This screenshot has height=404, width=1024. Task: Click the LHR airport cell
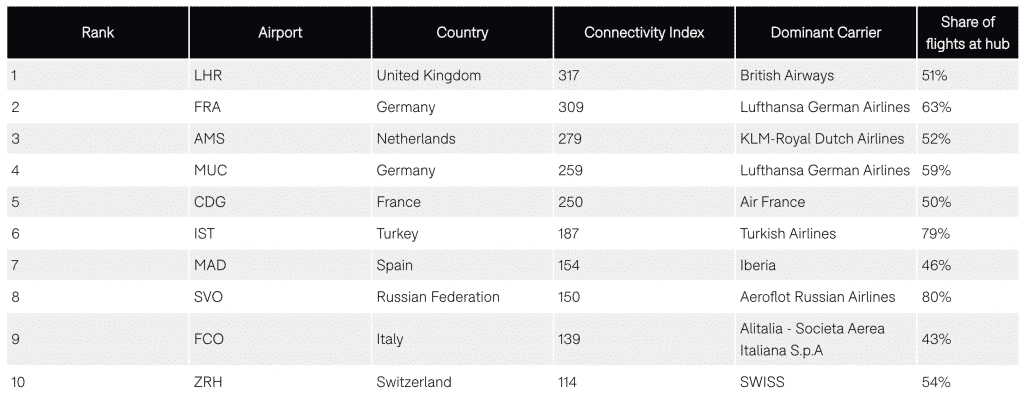(x=280, y=75)
